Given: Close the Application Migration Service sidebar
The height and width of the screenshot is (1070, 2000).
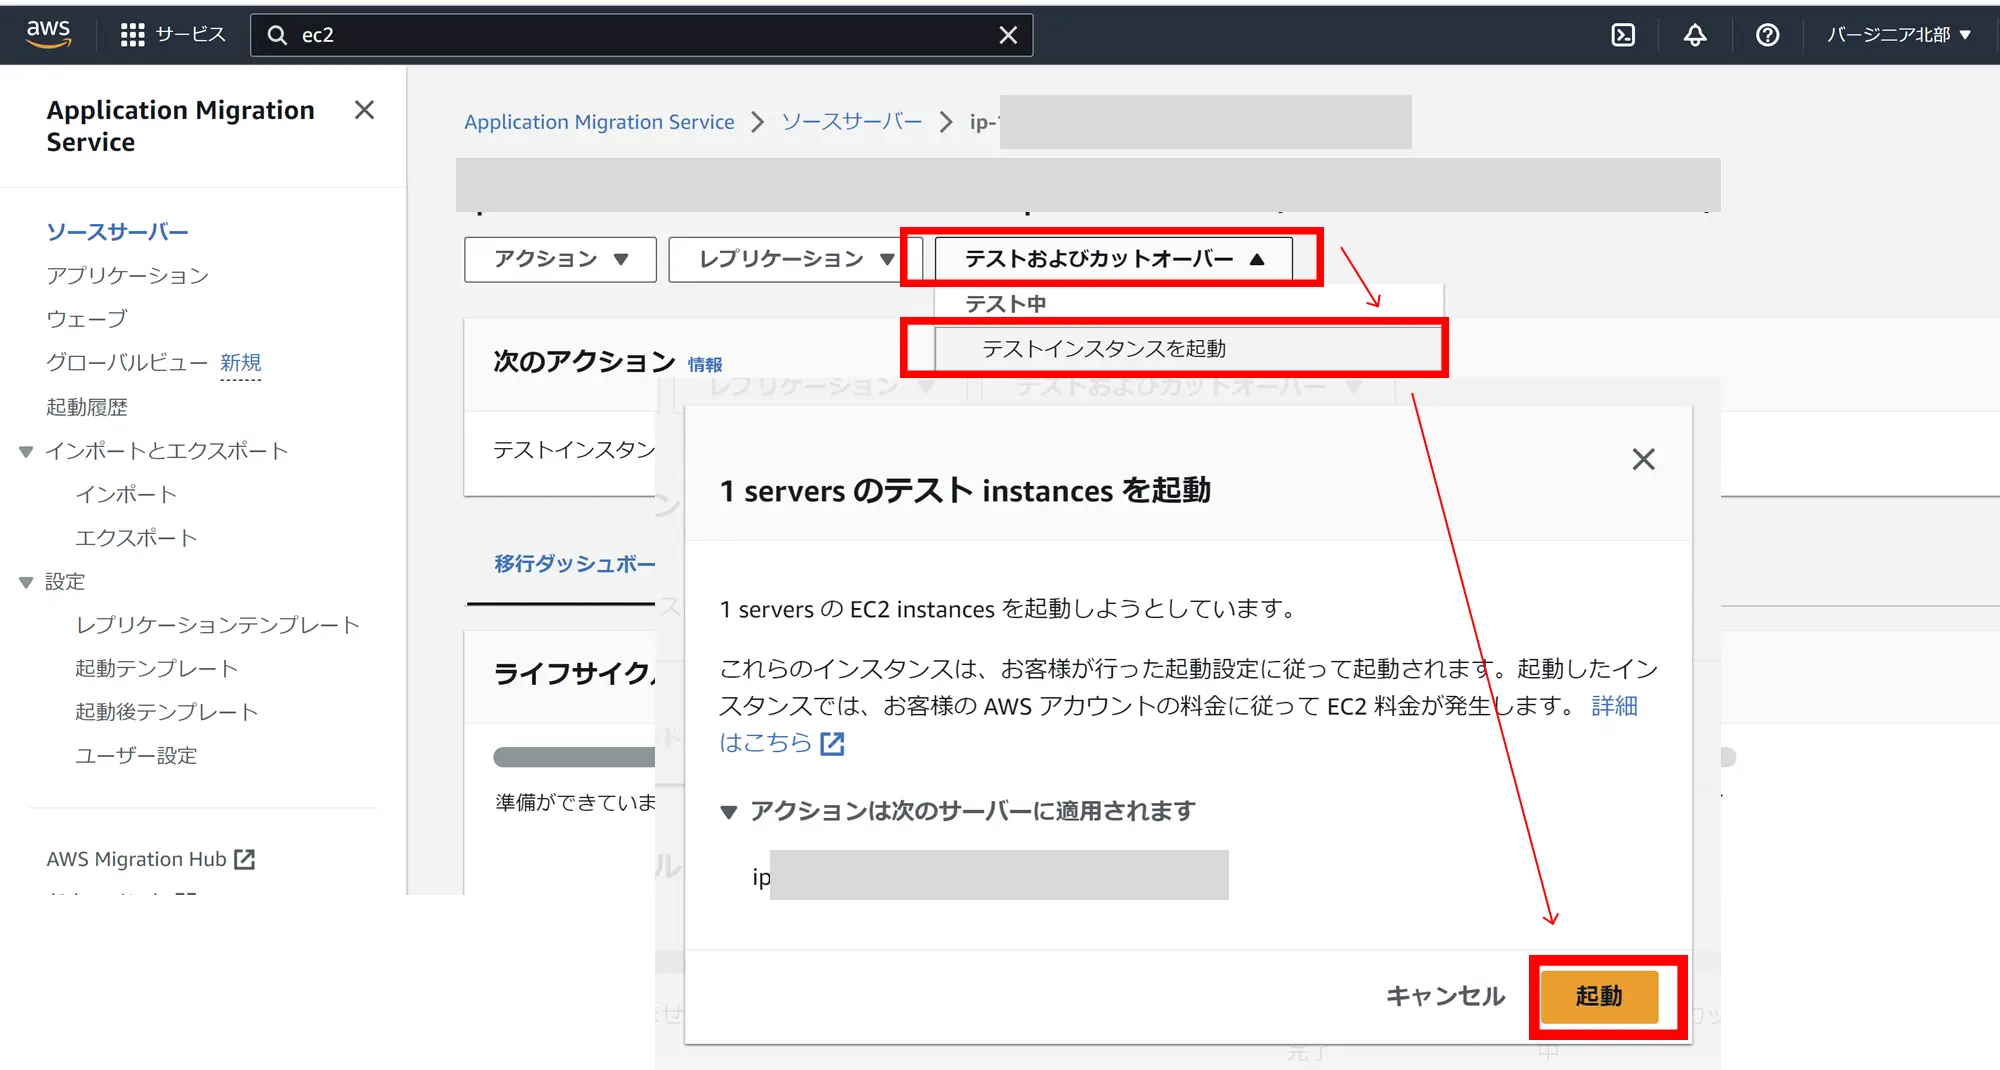Looking at the screenshot, I should (x=364, y=110).
